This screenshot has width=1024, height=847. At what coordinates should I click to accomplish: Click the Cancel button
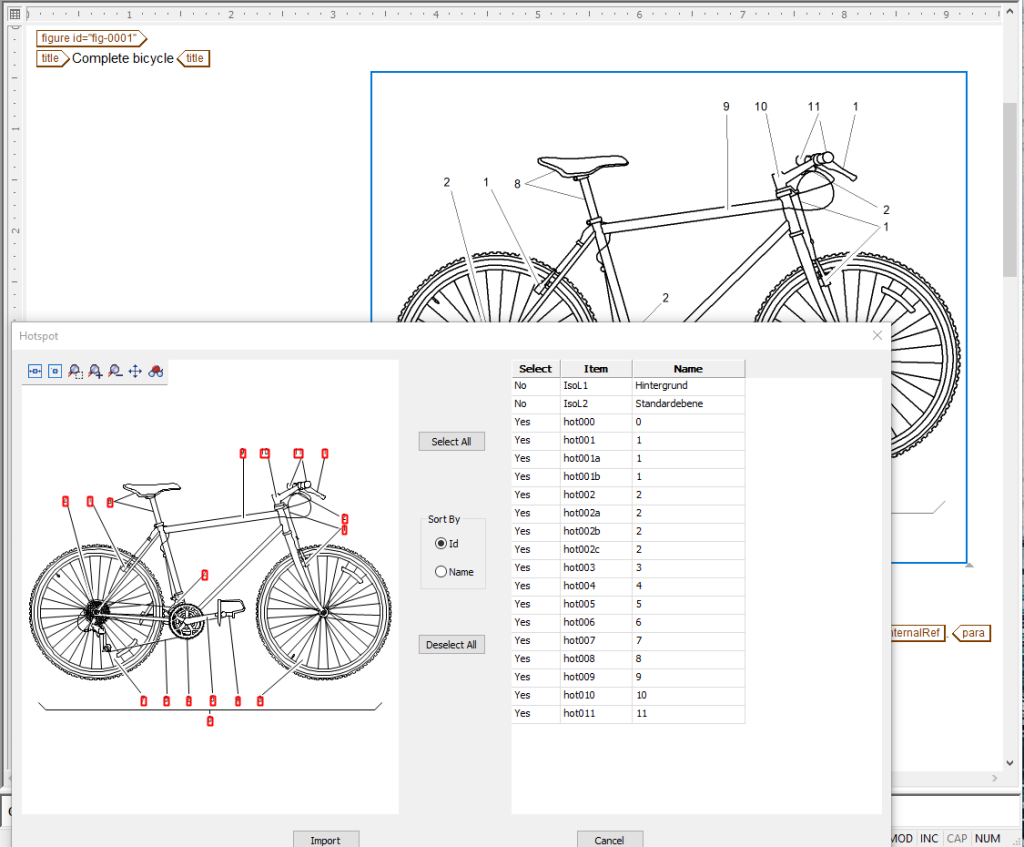point(610,840)
